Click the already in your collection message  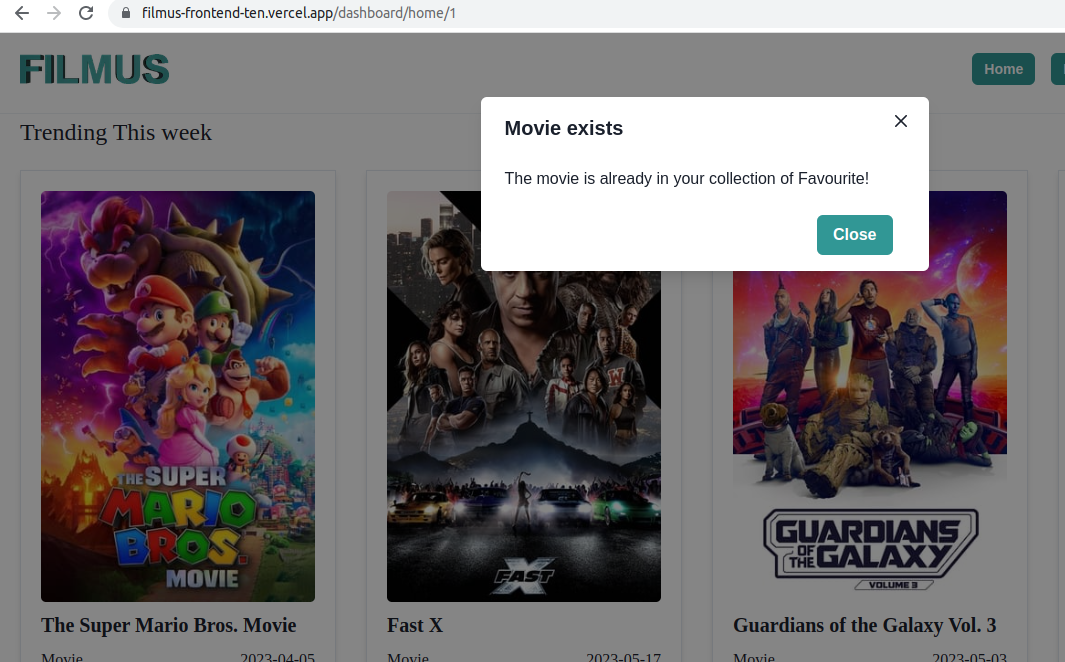[687, 179]
